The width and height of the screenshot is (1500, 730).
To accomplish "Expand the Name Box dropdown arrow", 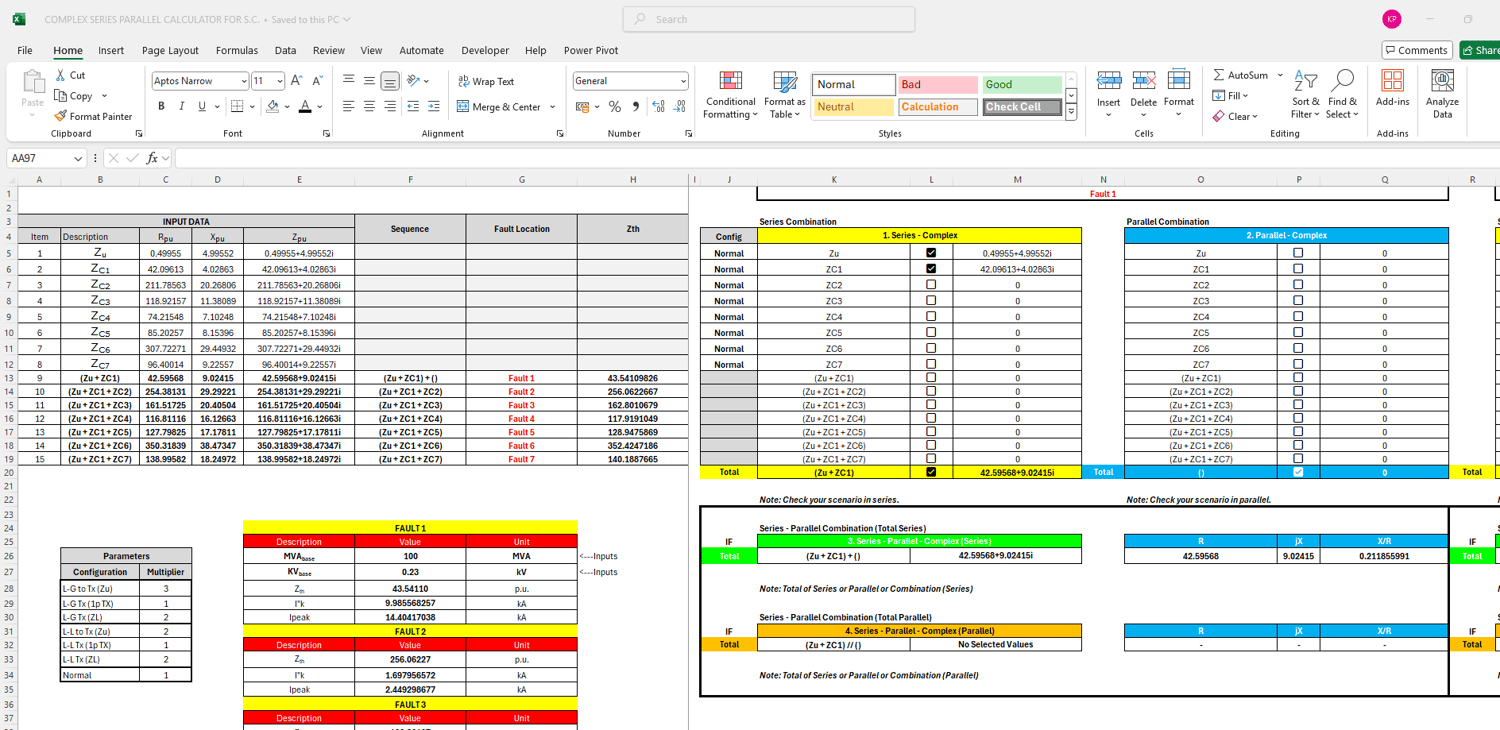I will pyautogui.click(x=77, y=158).
